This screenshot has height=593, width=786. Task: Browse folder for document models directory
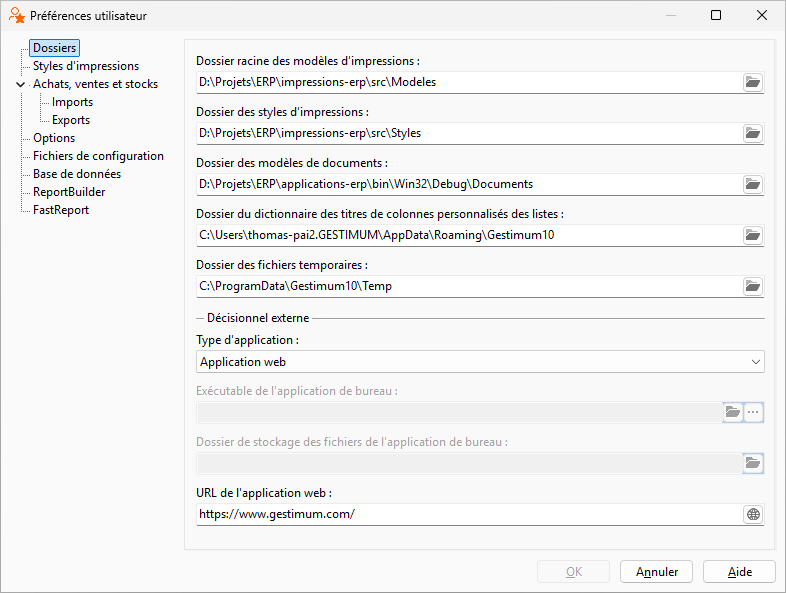[752, 184]
